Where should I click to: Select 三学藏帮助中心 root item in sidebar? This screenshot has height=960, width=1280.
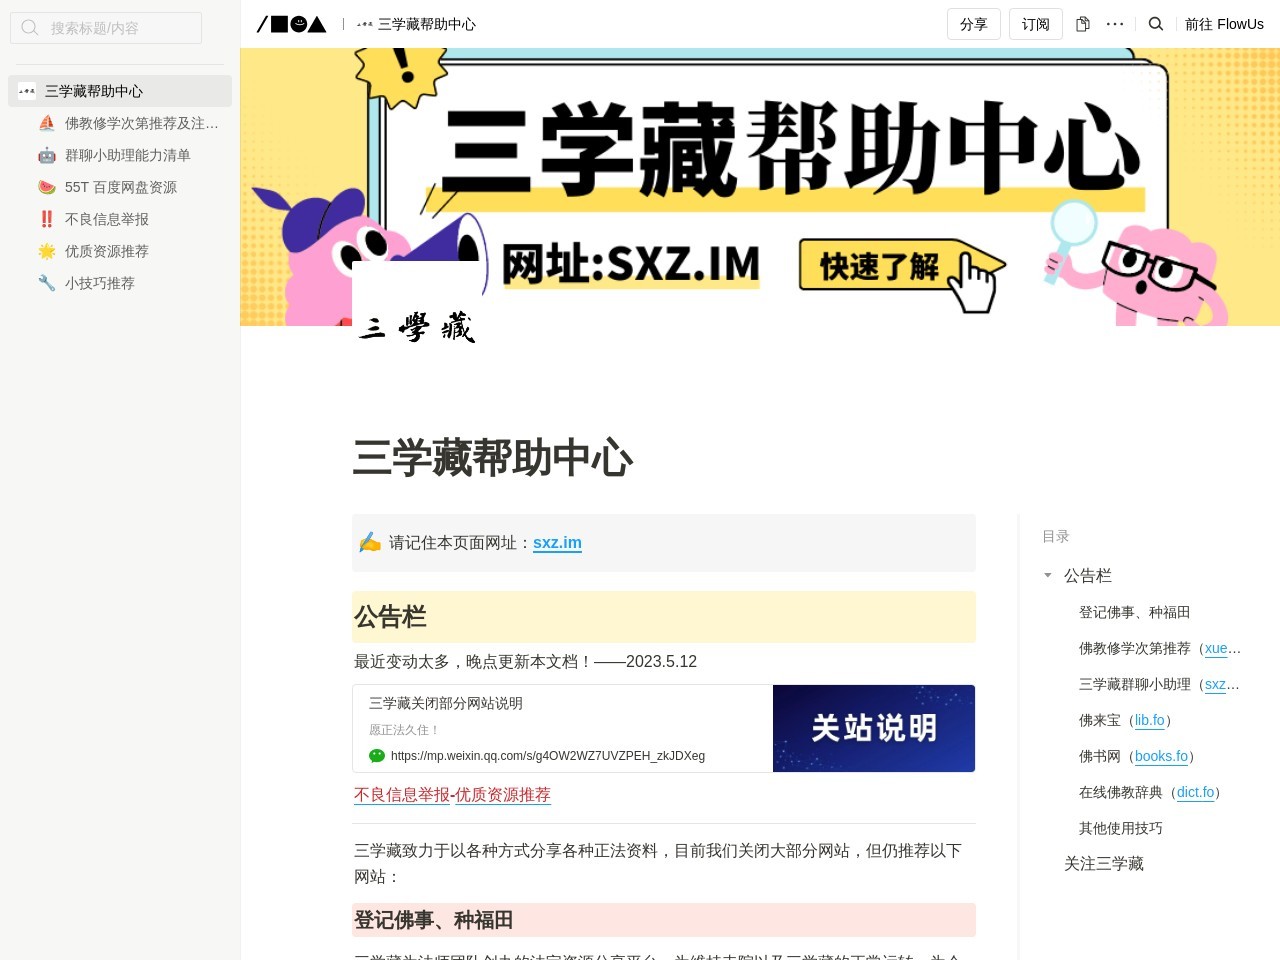tap(94, 91)
